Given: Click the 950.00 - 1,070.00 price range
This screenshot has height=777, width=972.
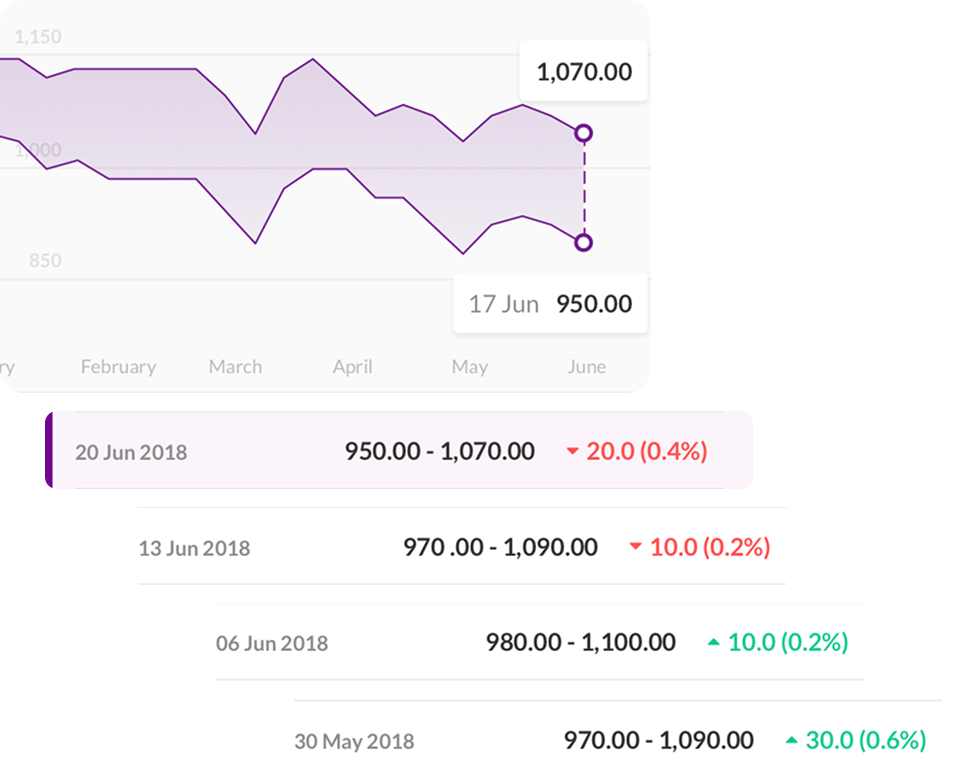Looking at the screenshot, I should pos(440,451).
